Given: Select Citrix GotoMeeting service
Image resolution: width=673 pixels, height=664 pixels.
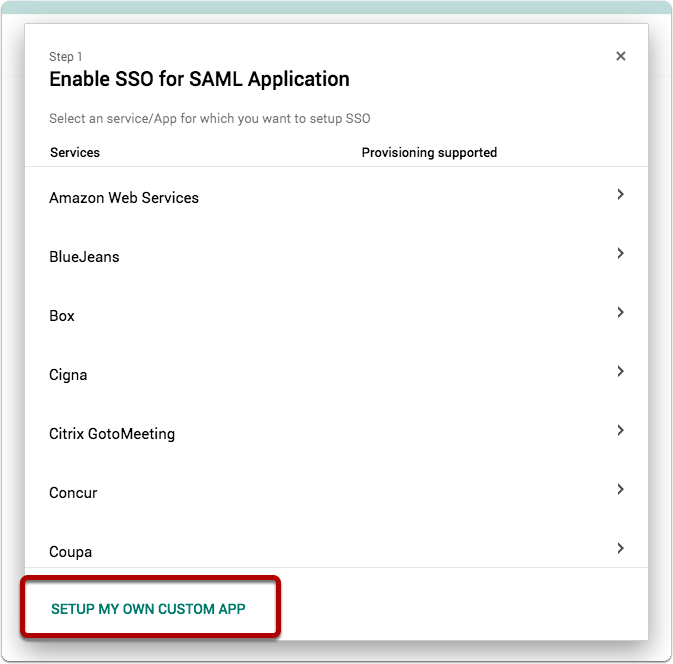Looking at the screenshot, I should point(112,434).
